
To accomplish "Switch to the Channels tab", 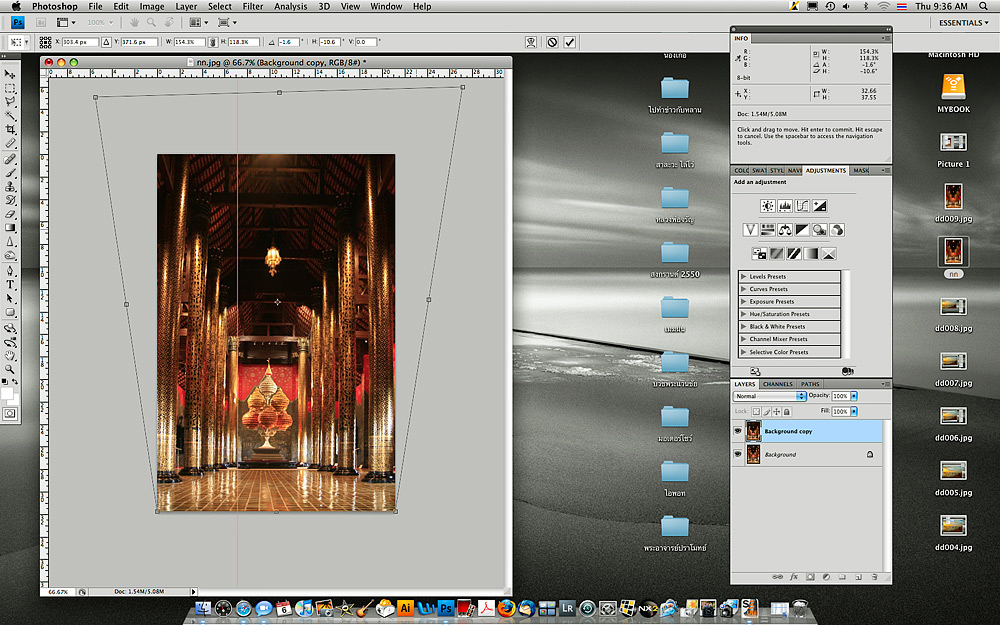I will coord(777,384).
